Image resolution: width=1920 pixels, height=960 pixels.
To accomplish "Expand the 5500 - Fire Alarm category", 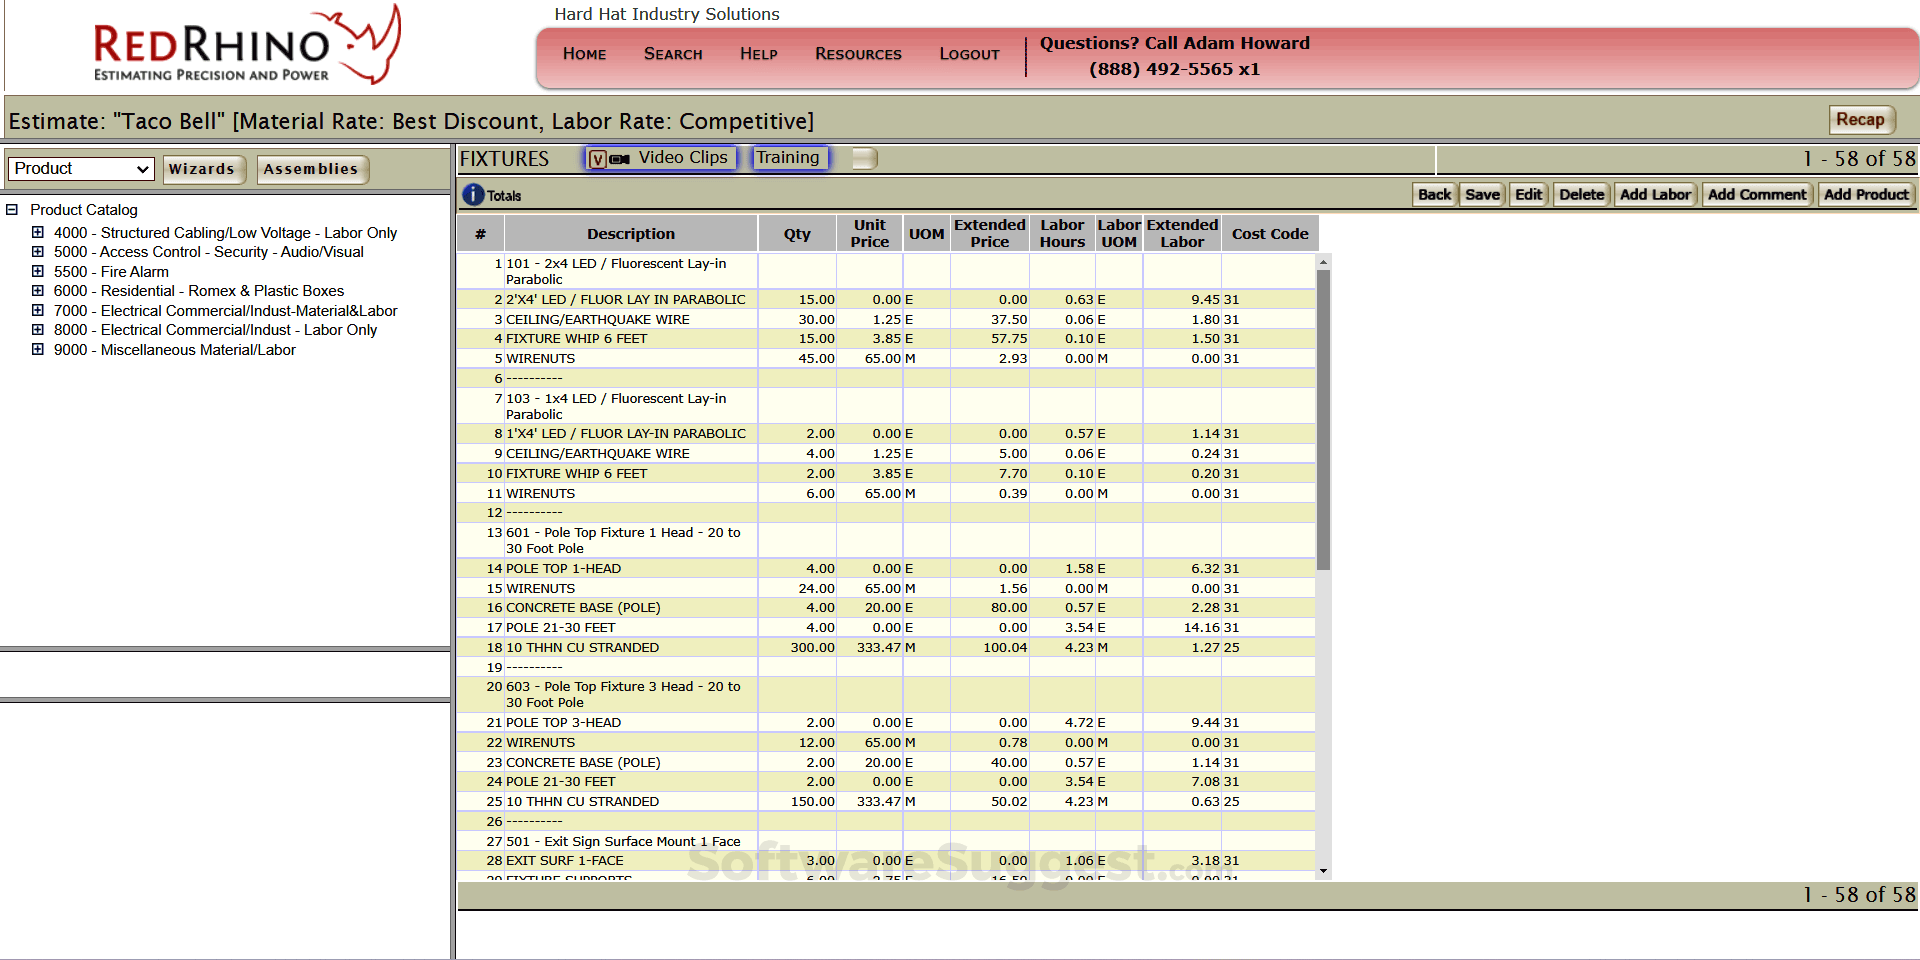I will tap(38, 272).
